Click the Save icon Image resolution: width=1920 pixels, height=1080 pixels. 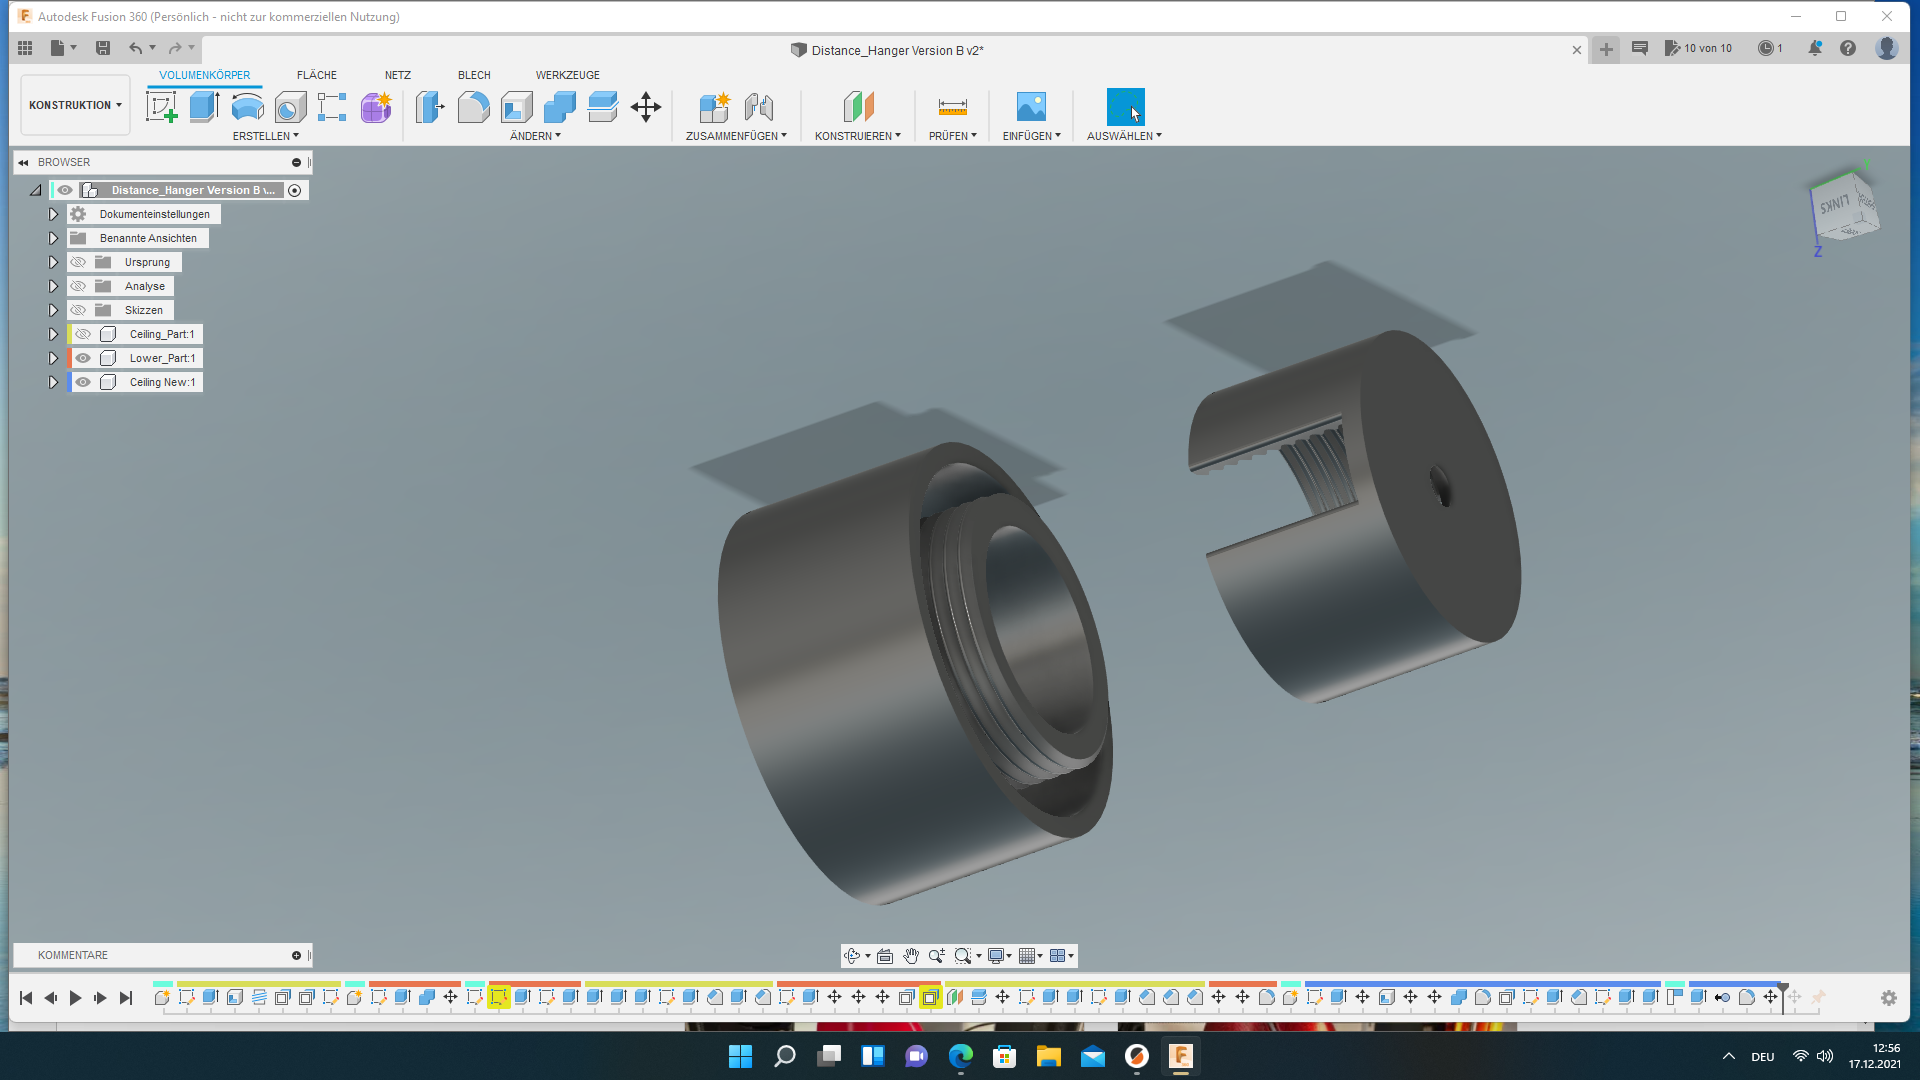(x=102, y=48)
